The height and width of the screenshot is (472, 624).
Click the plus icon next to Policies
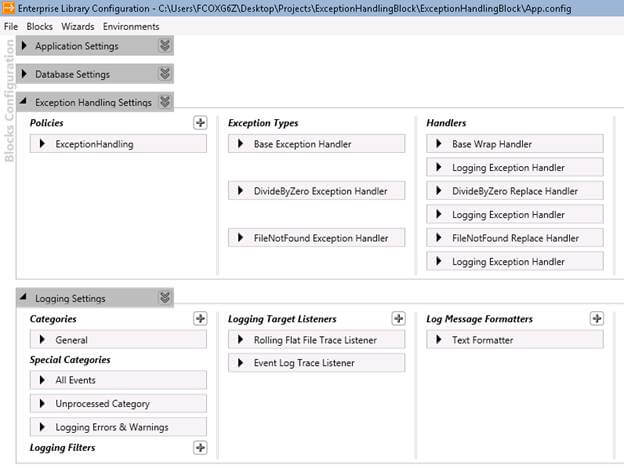click(x=200, y=122)
